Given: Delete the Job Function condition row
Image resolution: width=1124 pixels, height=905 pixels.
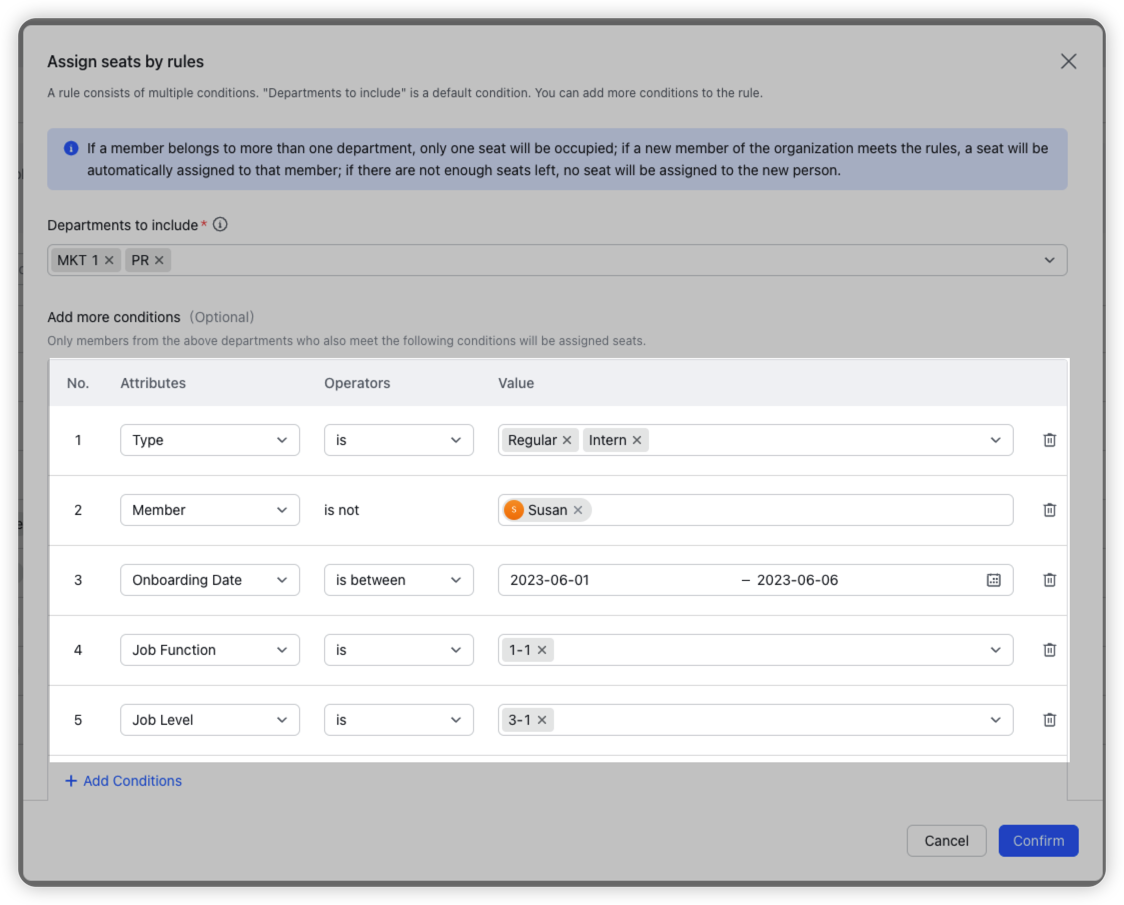Looking at the screenshot, I should [1049, 650].
